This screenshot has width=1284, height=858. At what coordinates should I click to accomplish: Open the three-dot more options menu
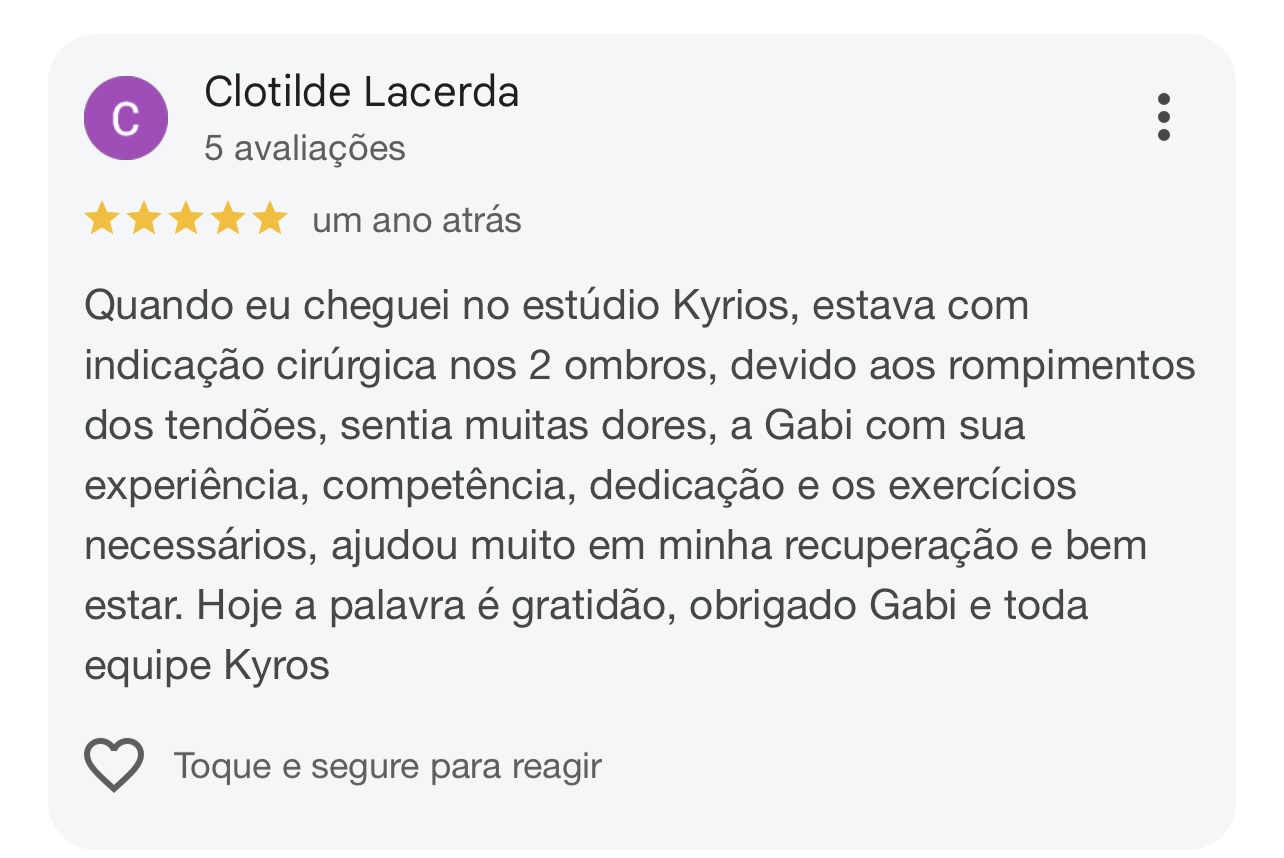(1163, 118)
